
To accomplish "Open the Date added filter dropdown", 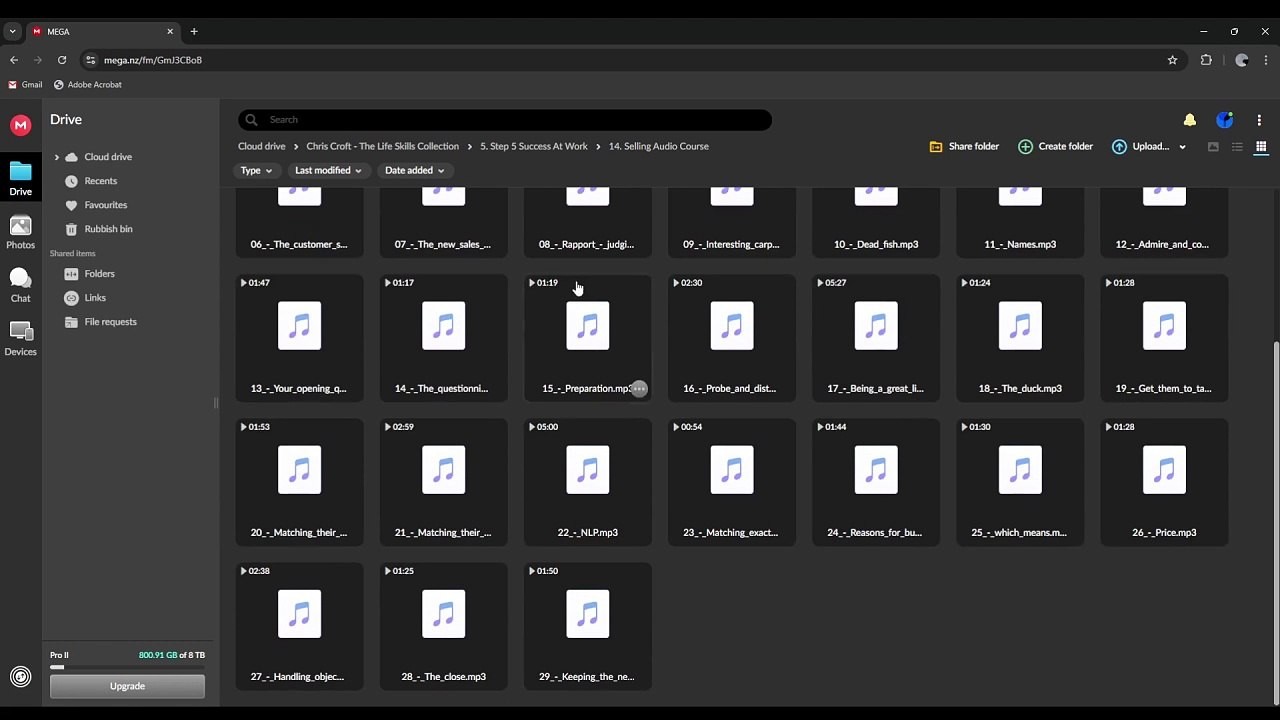I will point(414,171).
